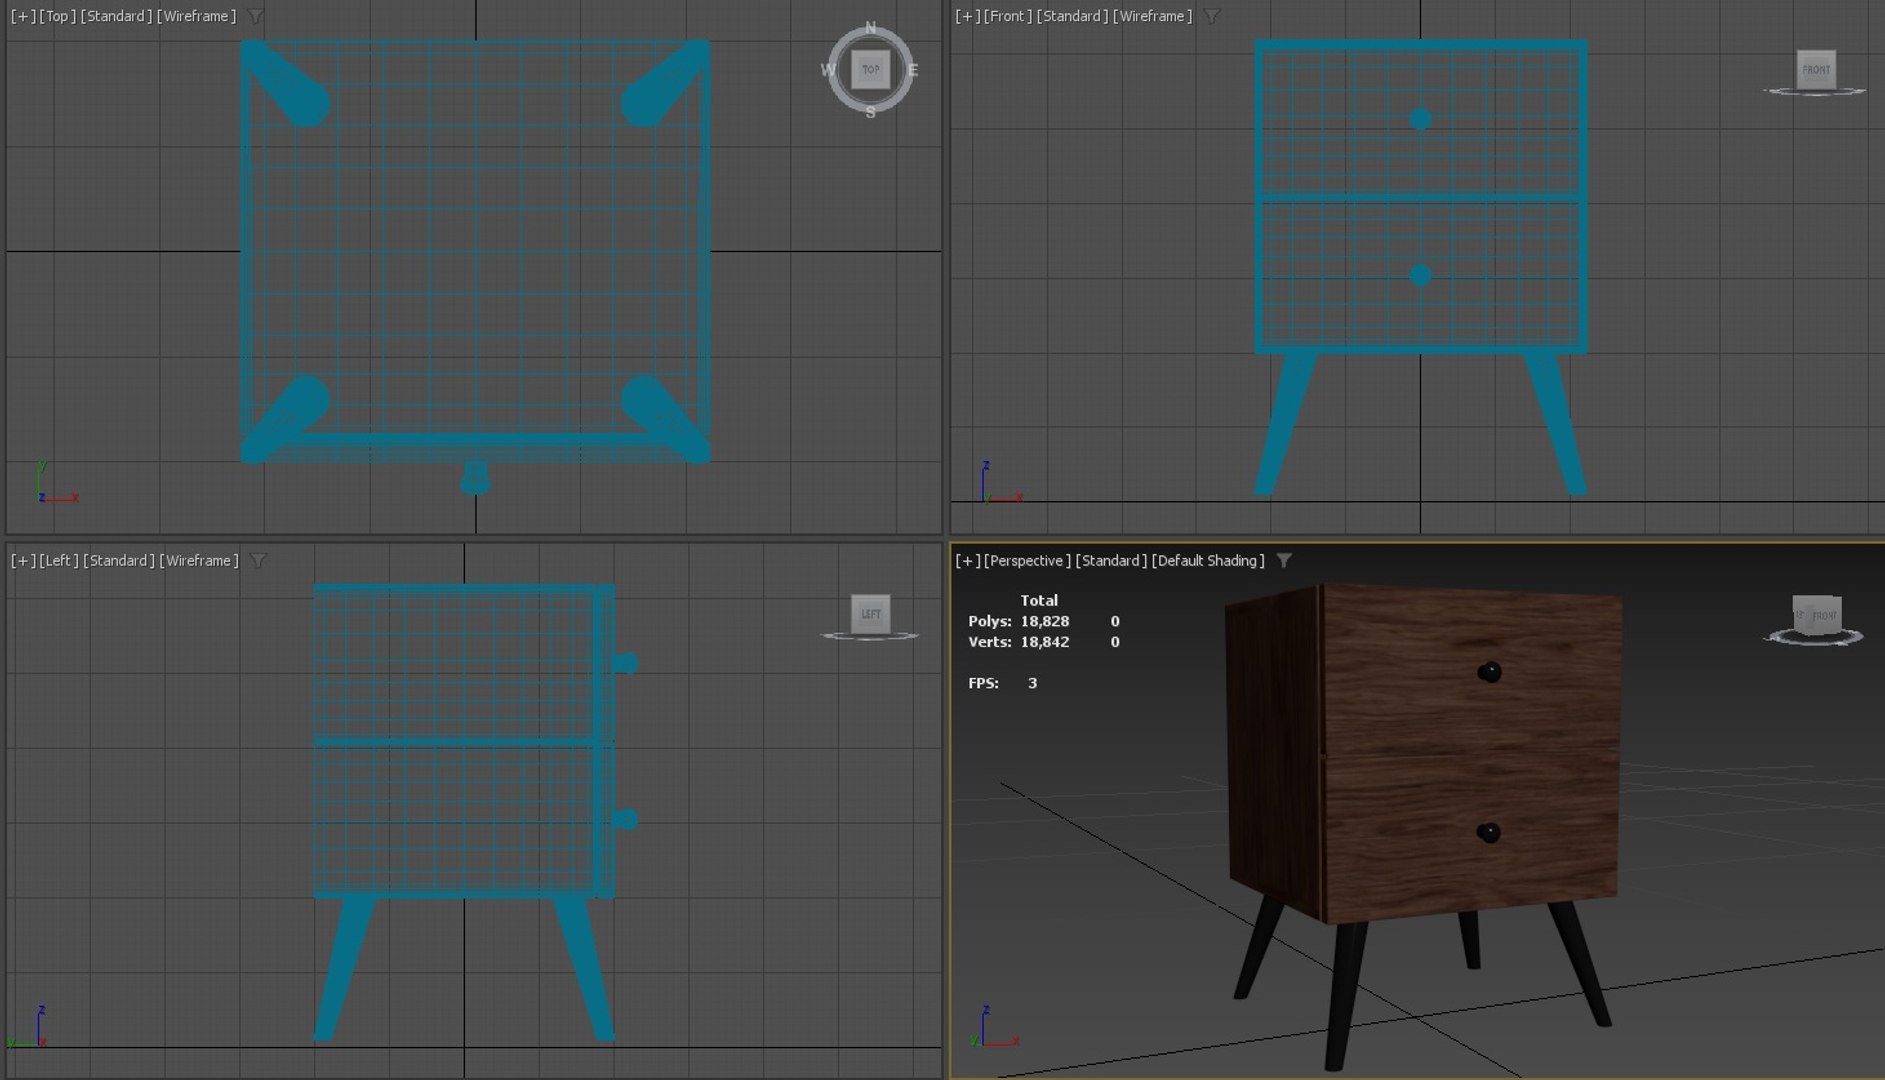Click the Verts count 18,842 statistic

point(1044,642)
